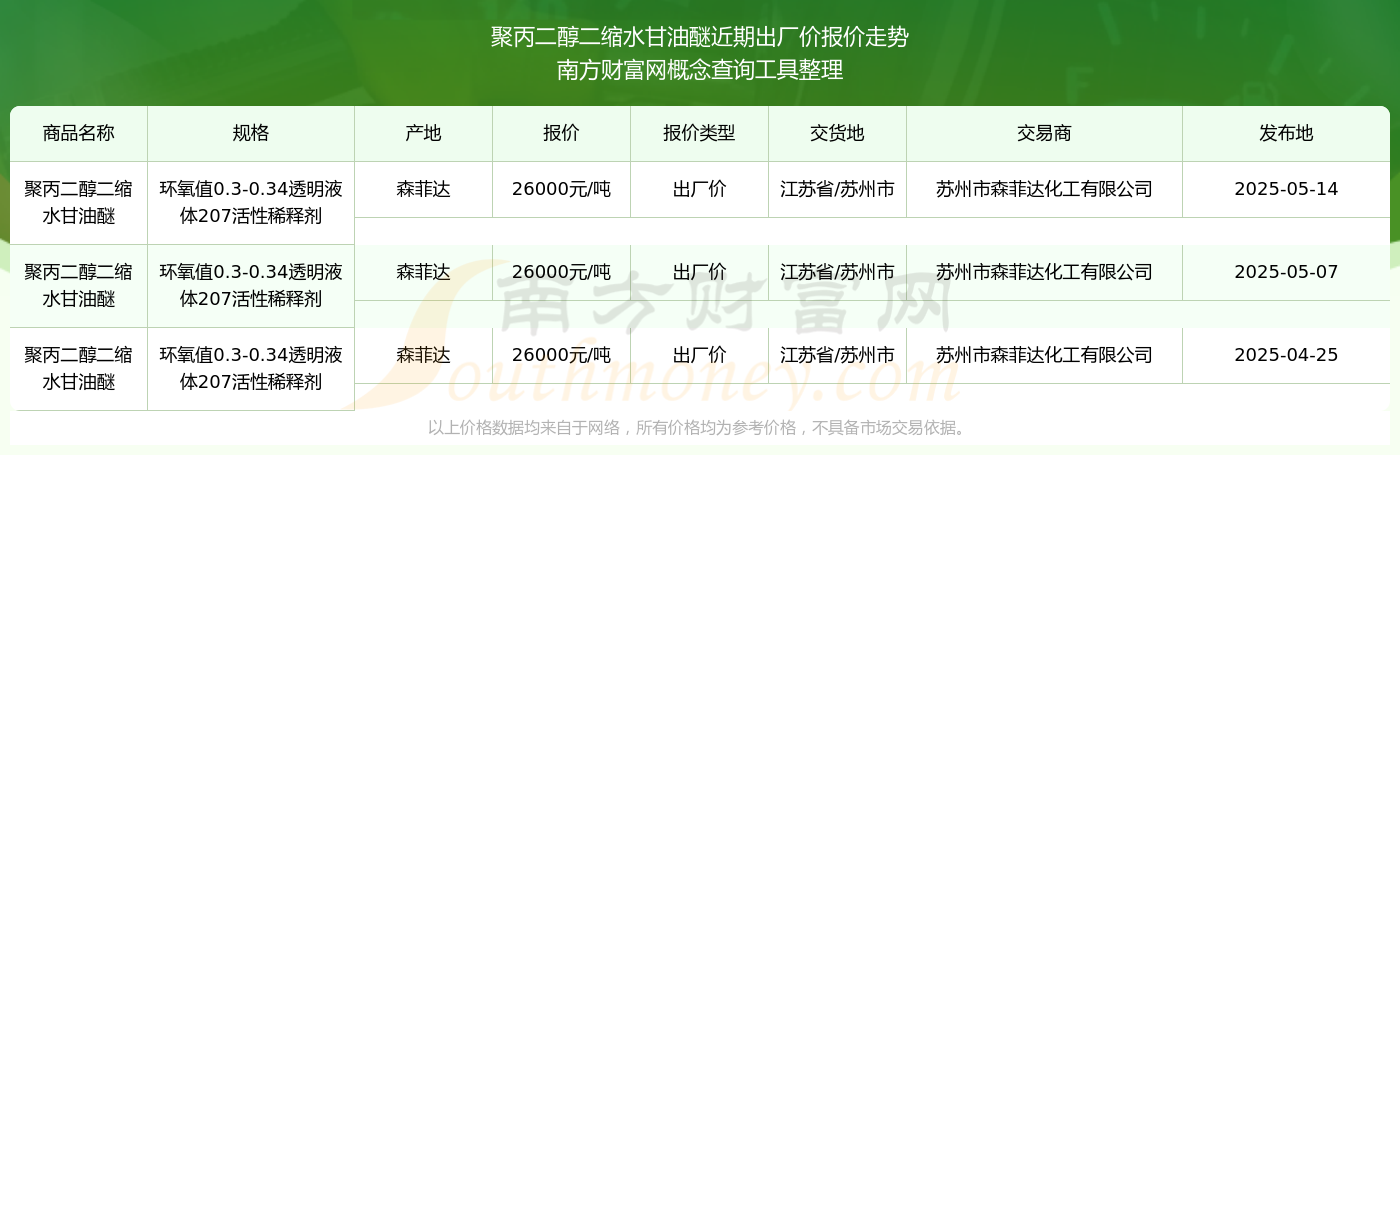Click 森菲达 origin in the 2025-04-25 row
Screen dimensions: 1400x1205
[x=424, y=356]
